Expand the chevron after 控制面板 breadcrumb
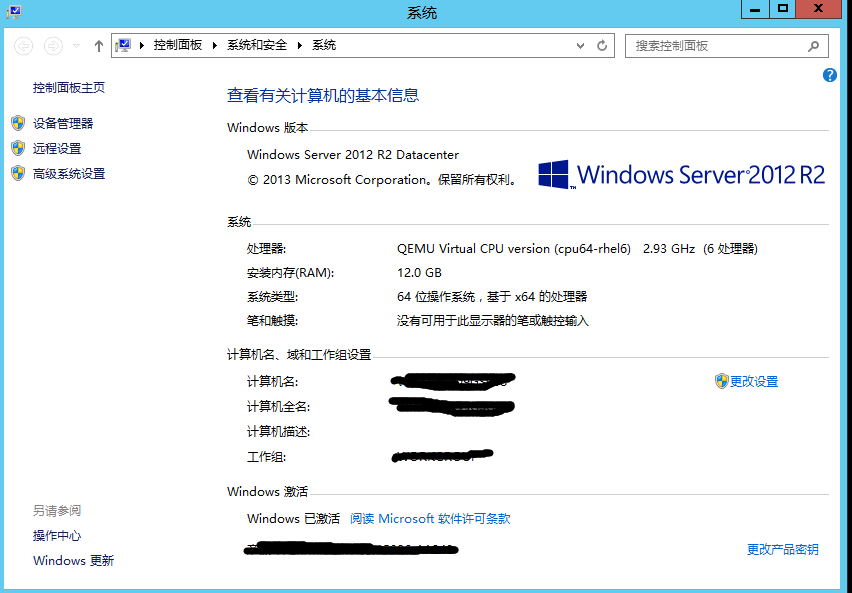852x593 pixels. tap(215, 46)
